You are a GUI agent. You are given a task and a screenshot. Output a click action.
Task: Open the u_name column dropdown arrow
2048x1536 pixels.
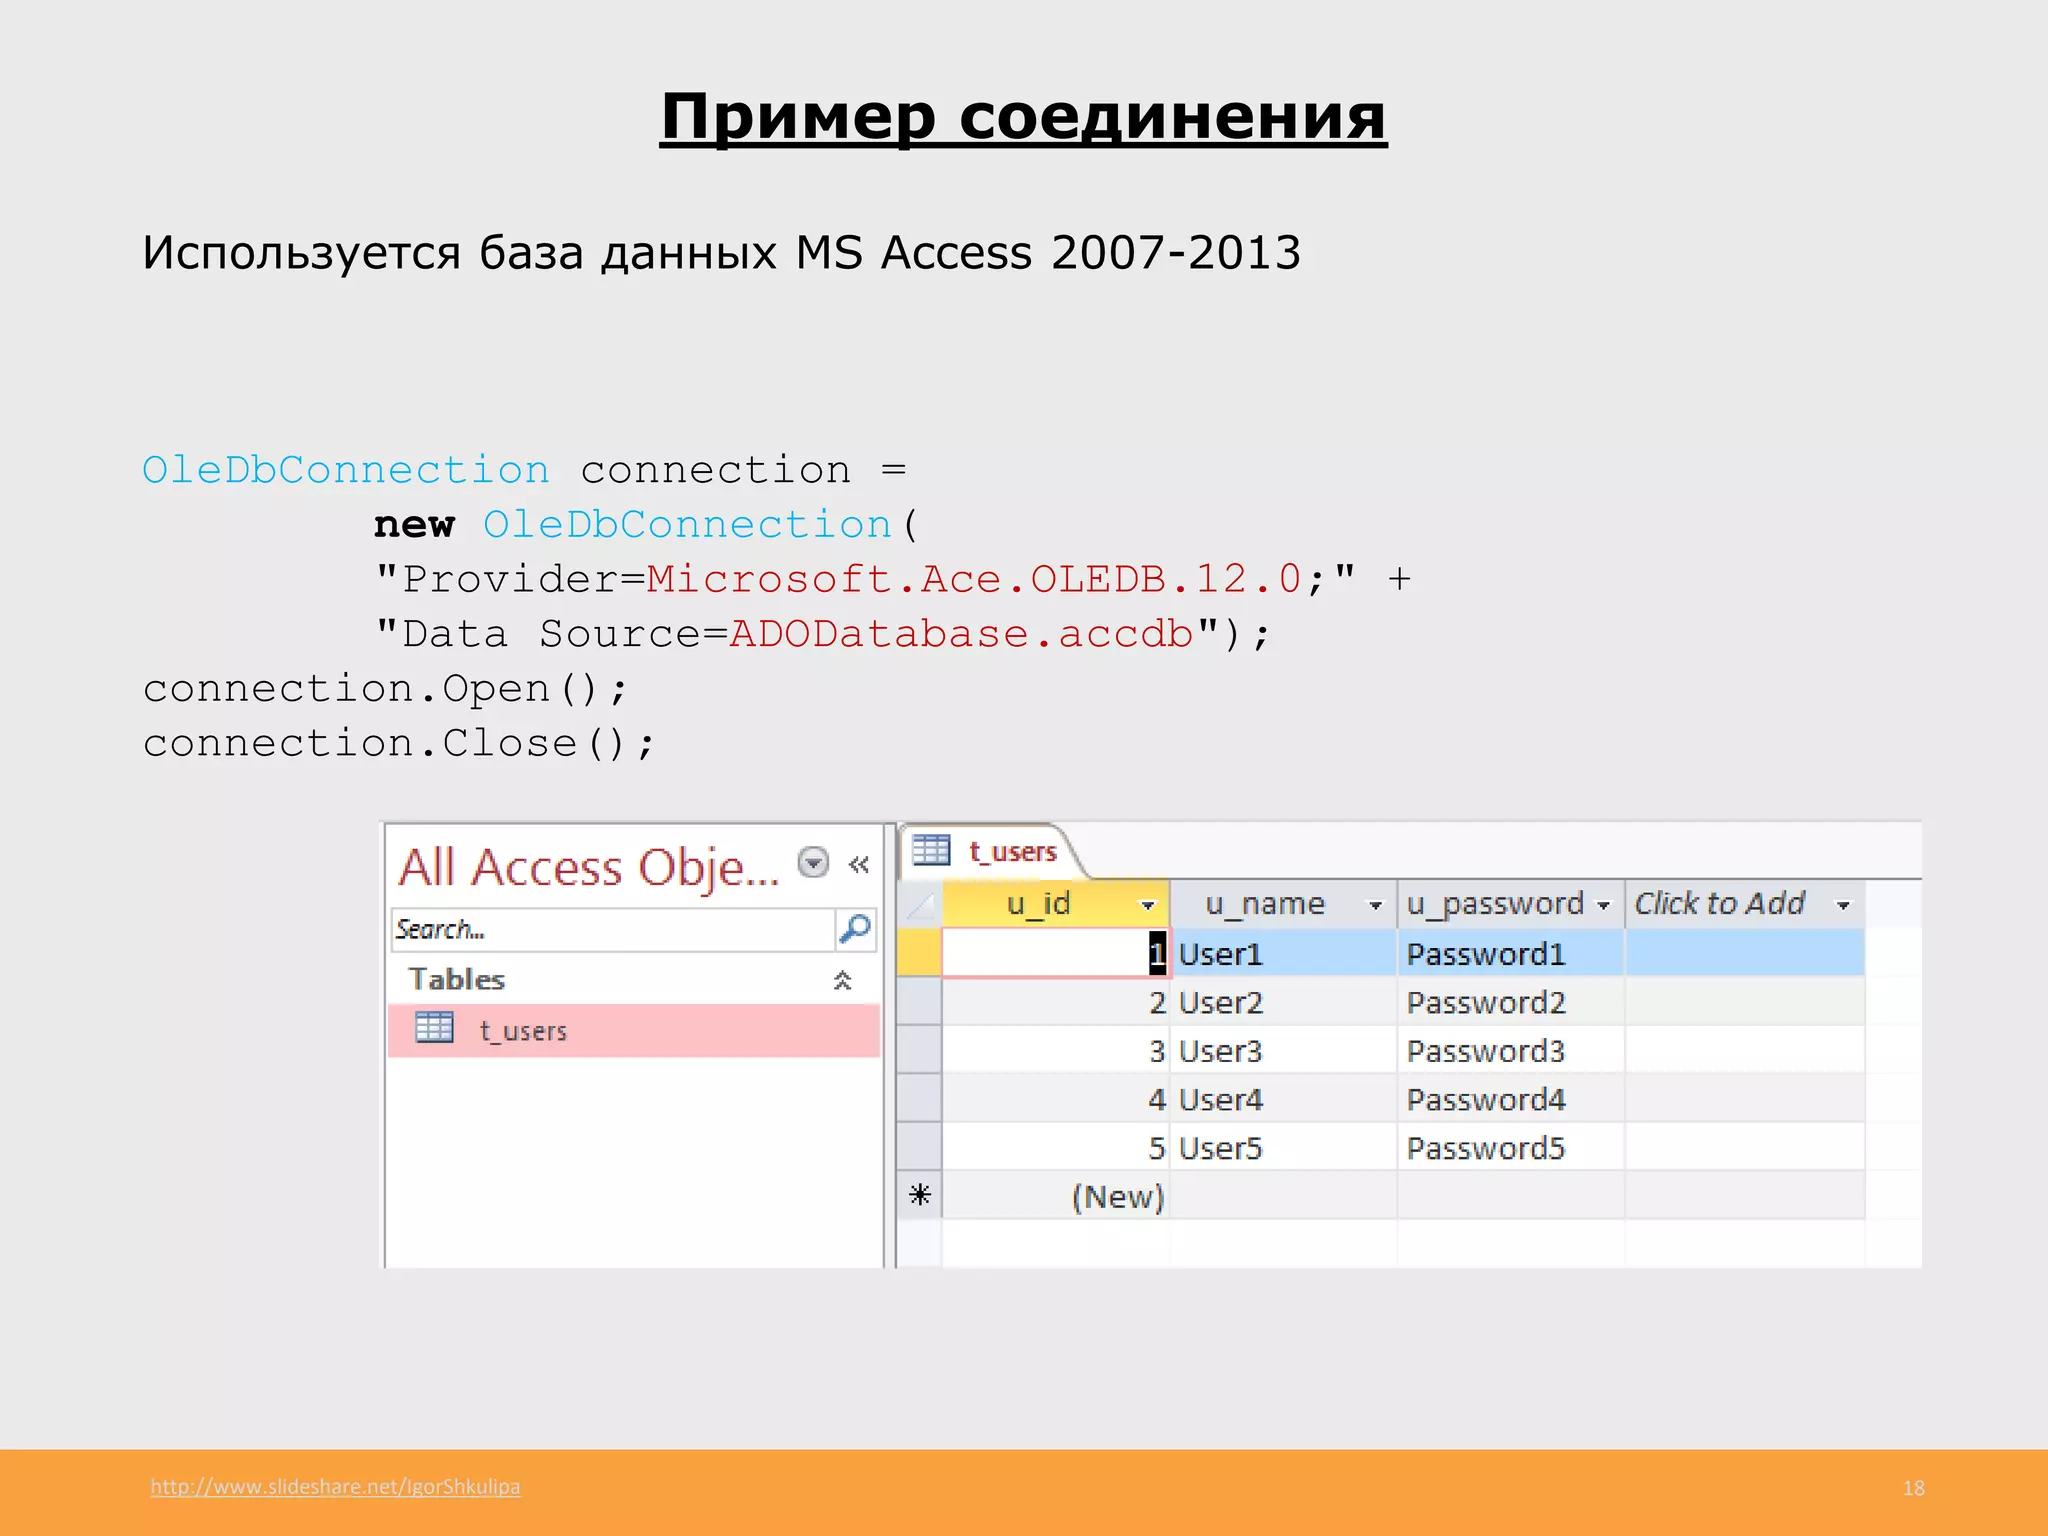tap(1375, 905)
